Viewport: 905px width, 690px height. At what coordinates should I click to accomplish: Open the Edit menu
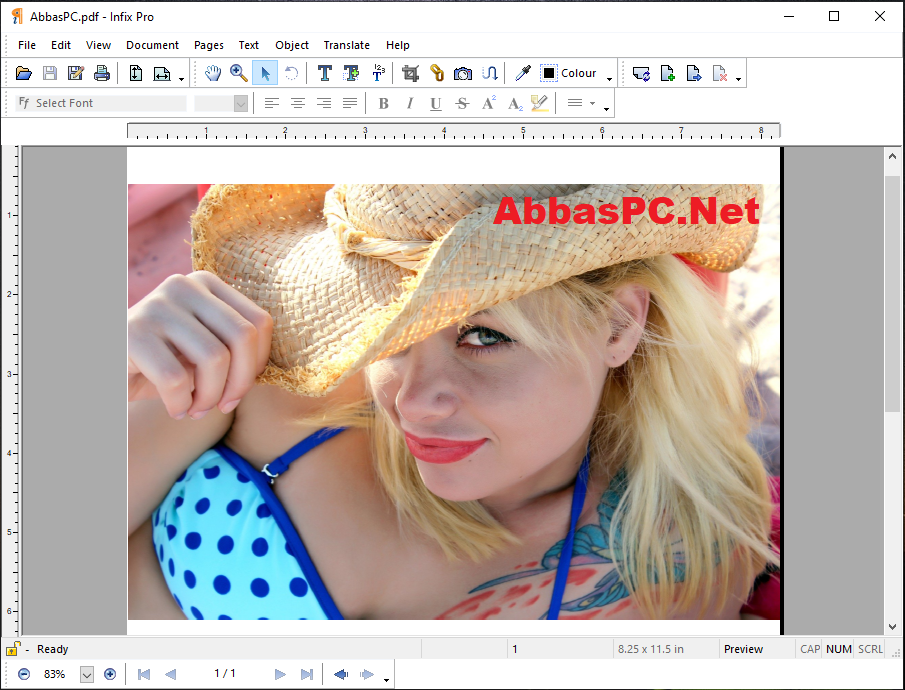[x=61, y=45]
